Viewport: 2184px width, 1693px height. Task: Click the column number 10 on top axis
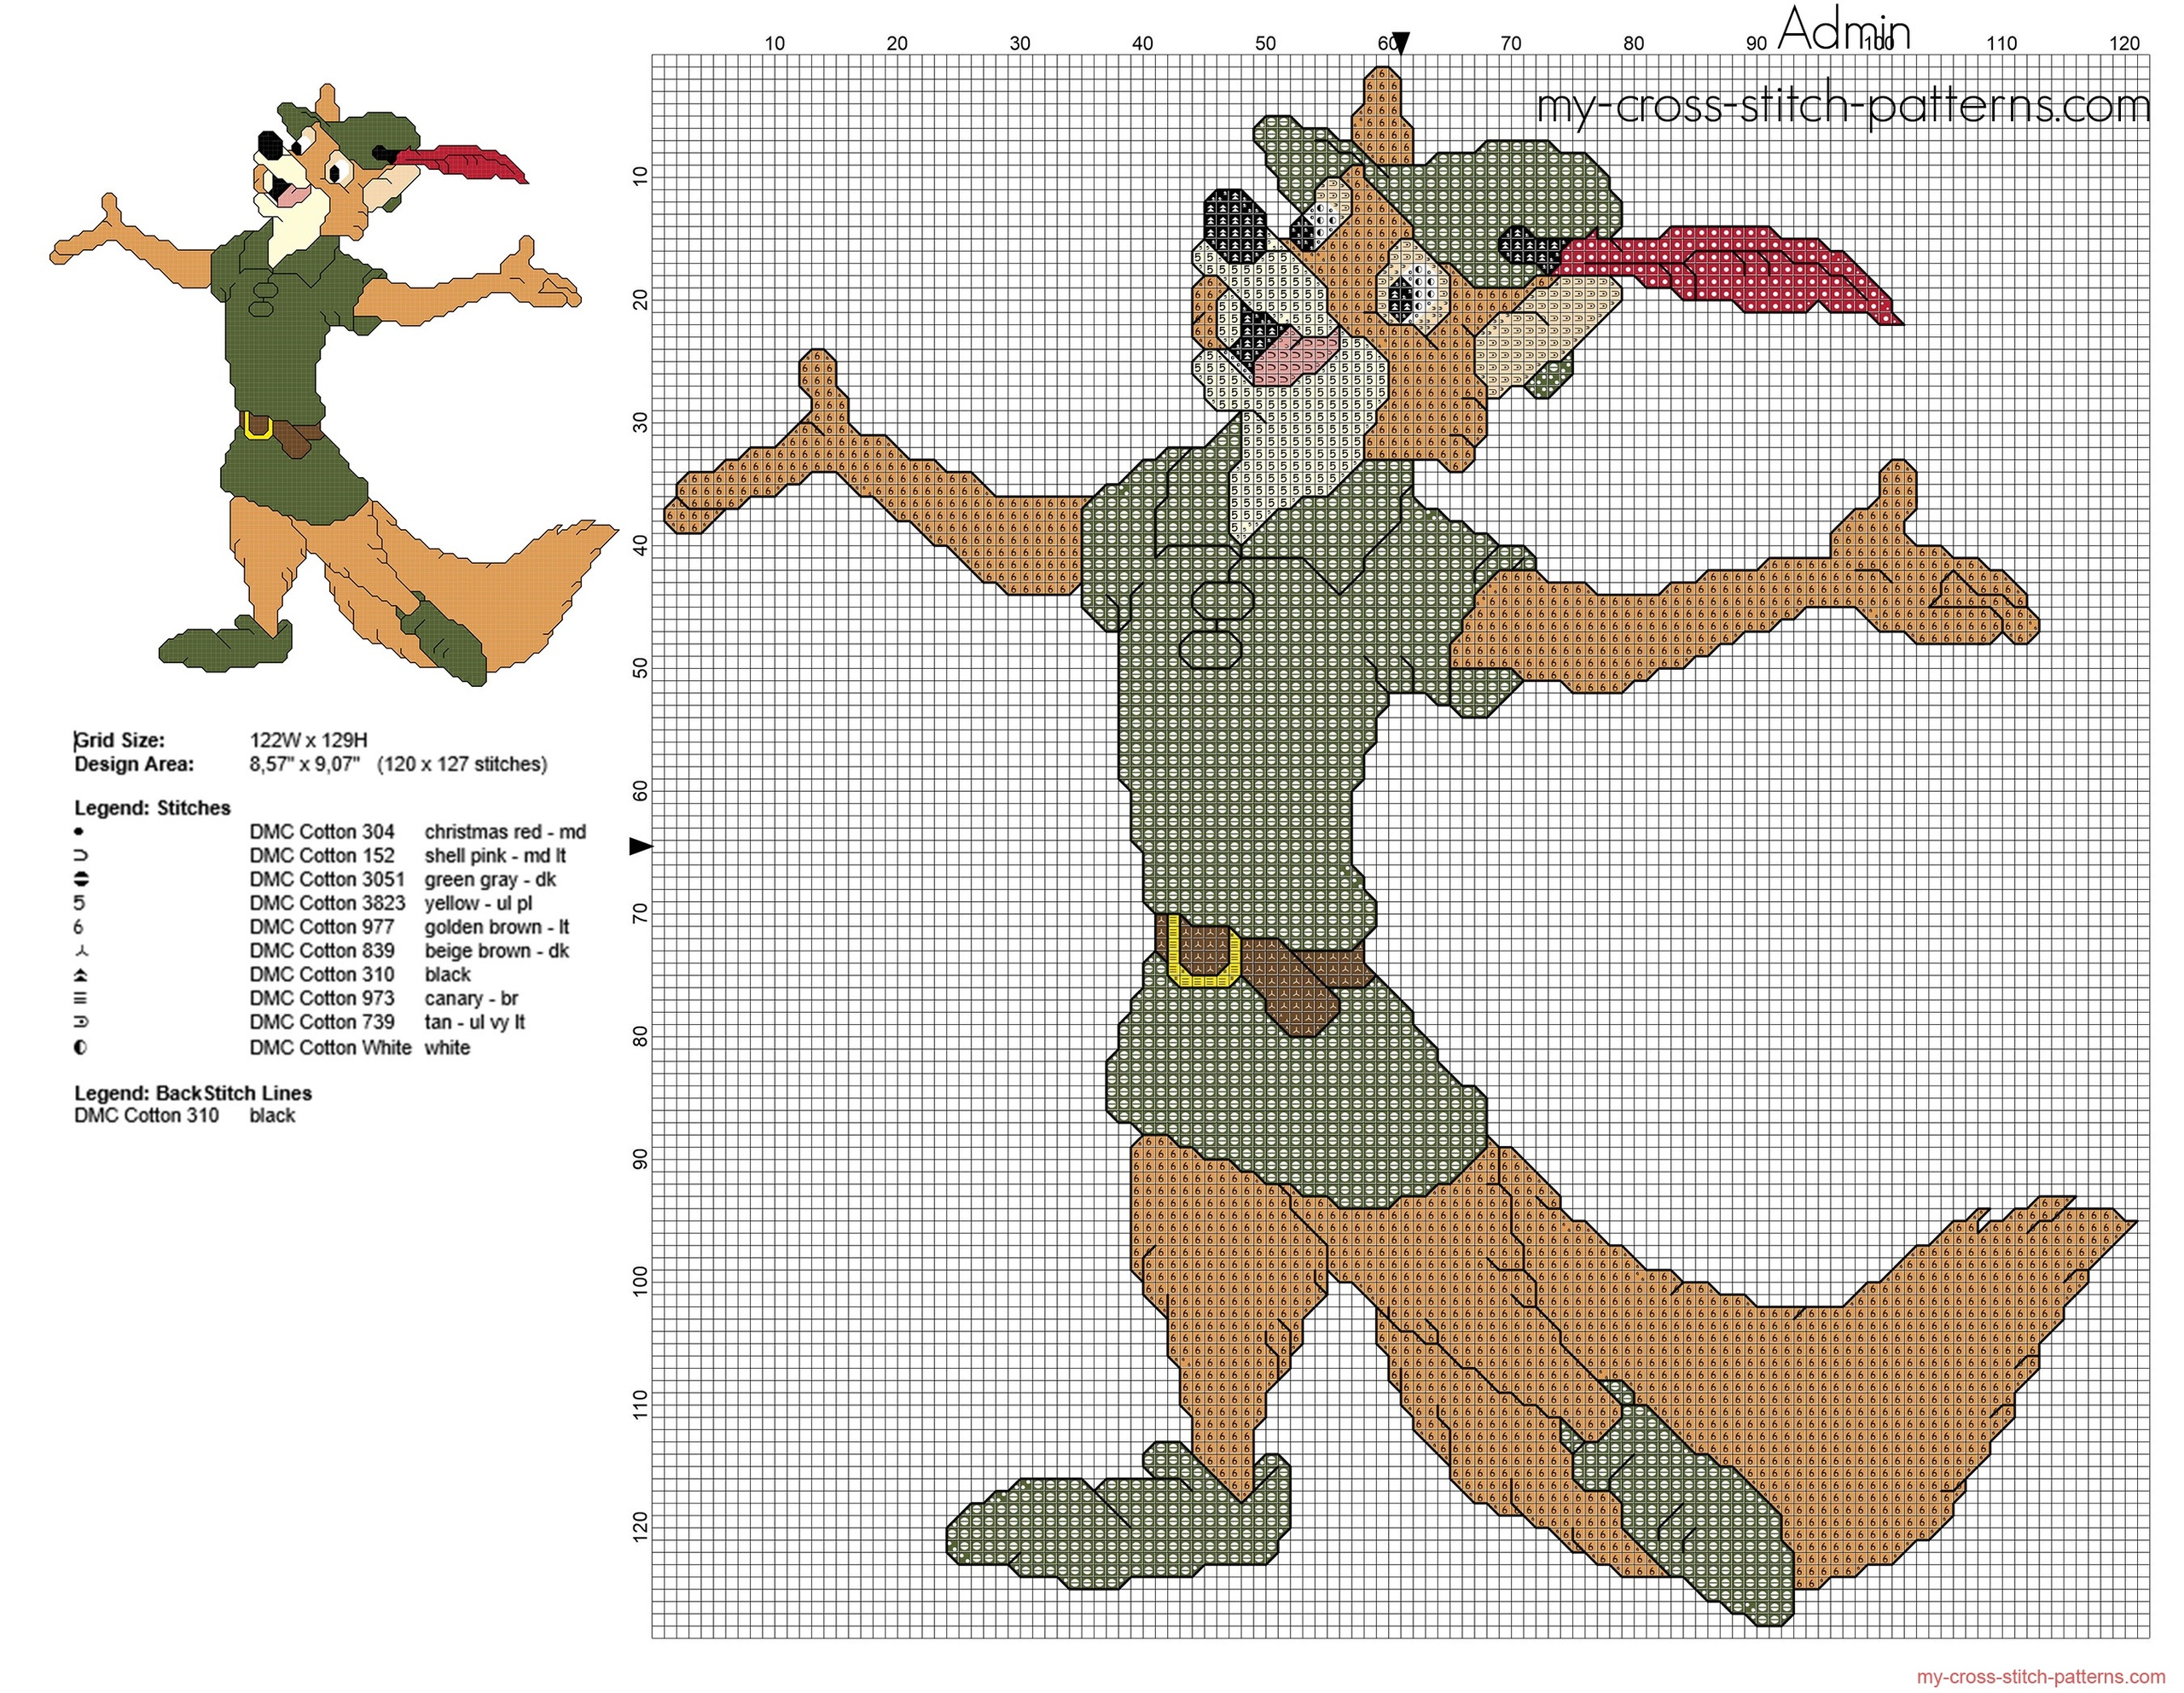(774, 43)
